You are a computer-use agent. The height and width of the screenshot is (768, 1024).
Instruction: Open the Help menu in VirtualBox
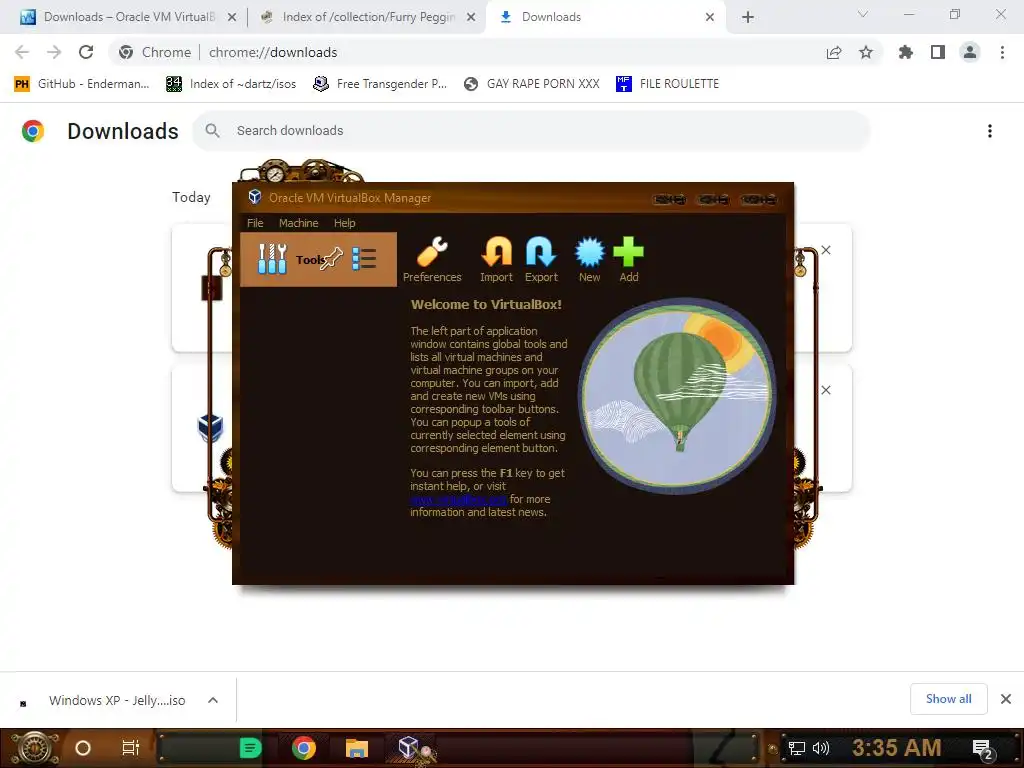(344, 223)
